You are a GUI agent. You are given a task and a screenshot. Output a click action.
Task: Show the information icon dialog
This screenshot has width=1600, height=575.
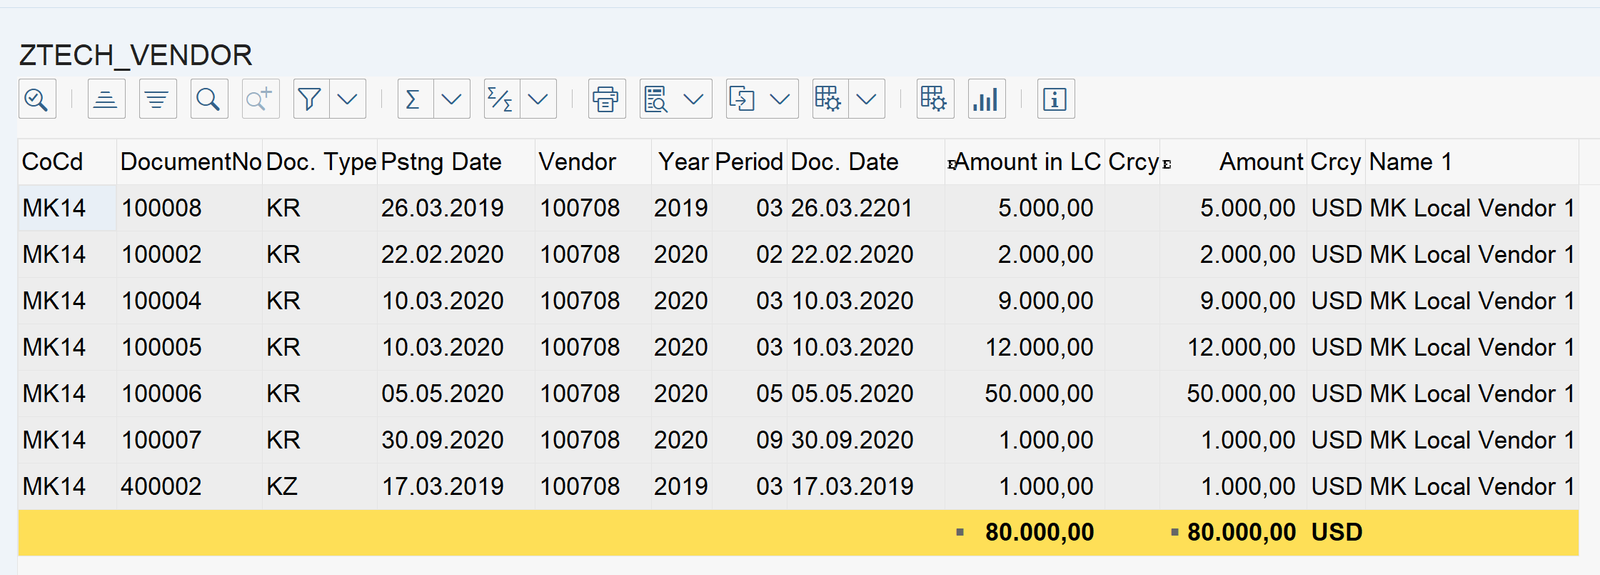click(1055, 99)
